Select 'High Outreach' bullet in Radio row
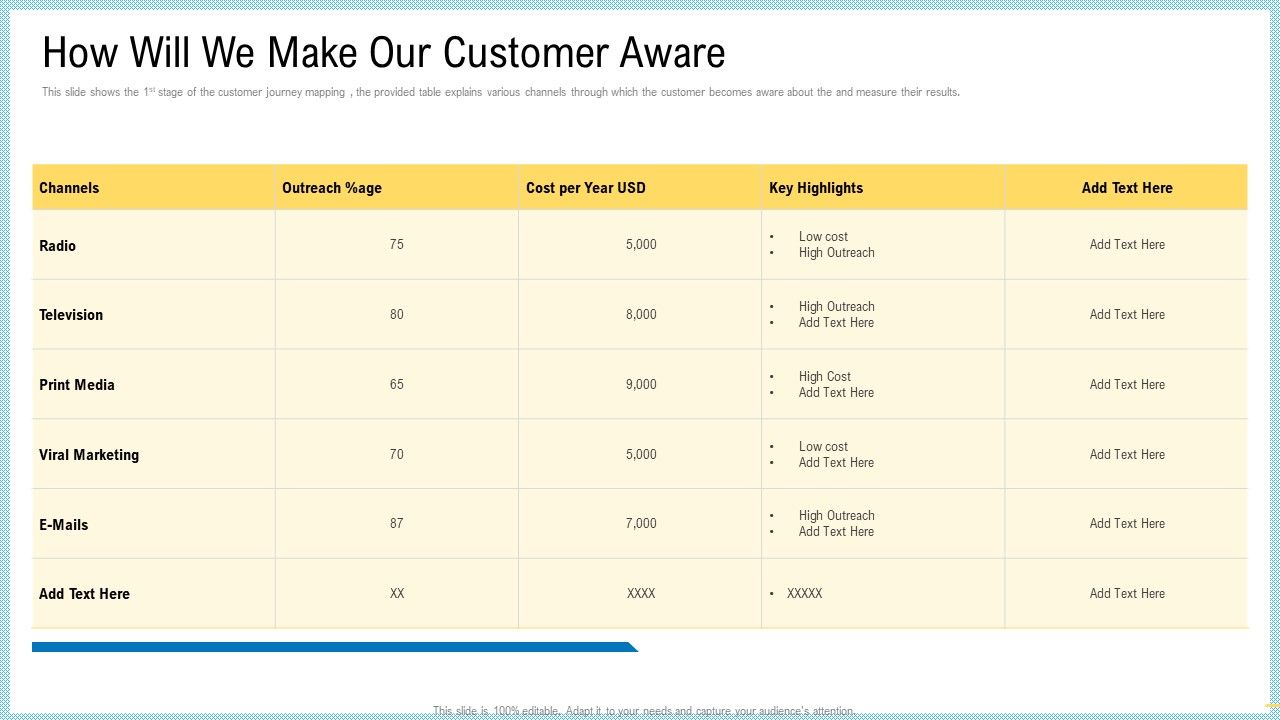This screenshot has width=1280, height=720. (x=836, y=253)
